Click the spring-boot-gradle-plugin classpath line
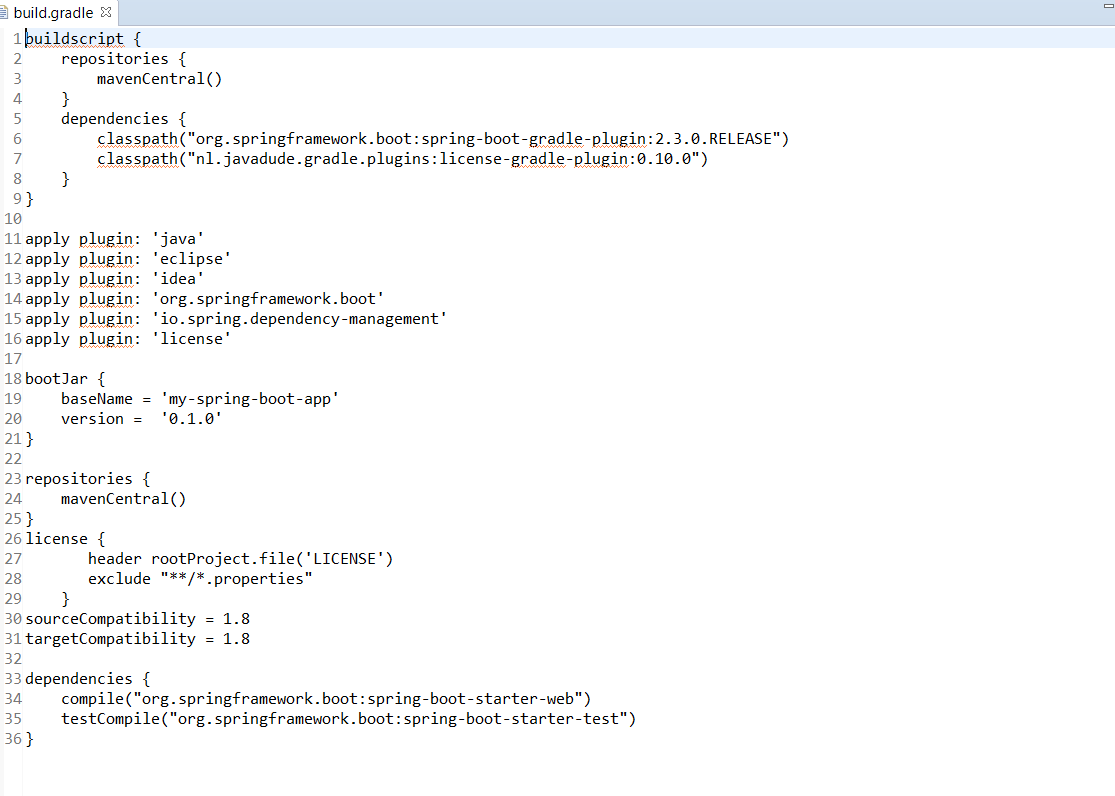This screenshot has height=796, width=1115. (x=443, y=139)
